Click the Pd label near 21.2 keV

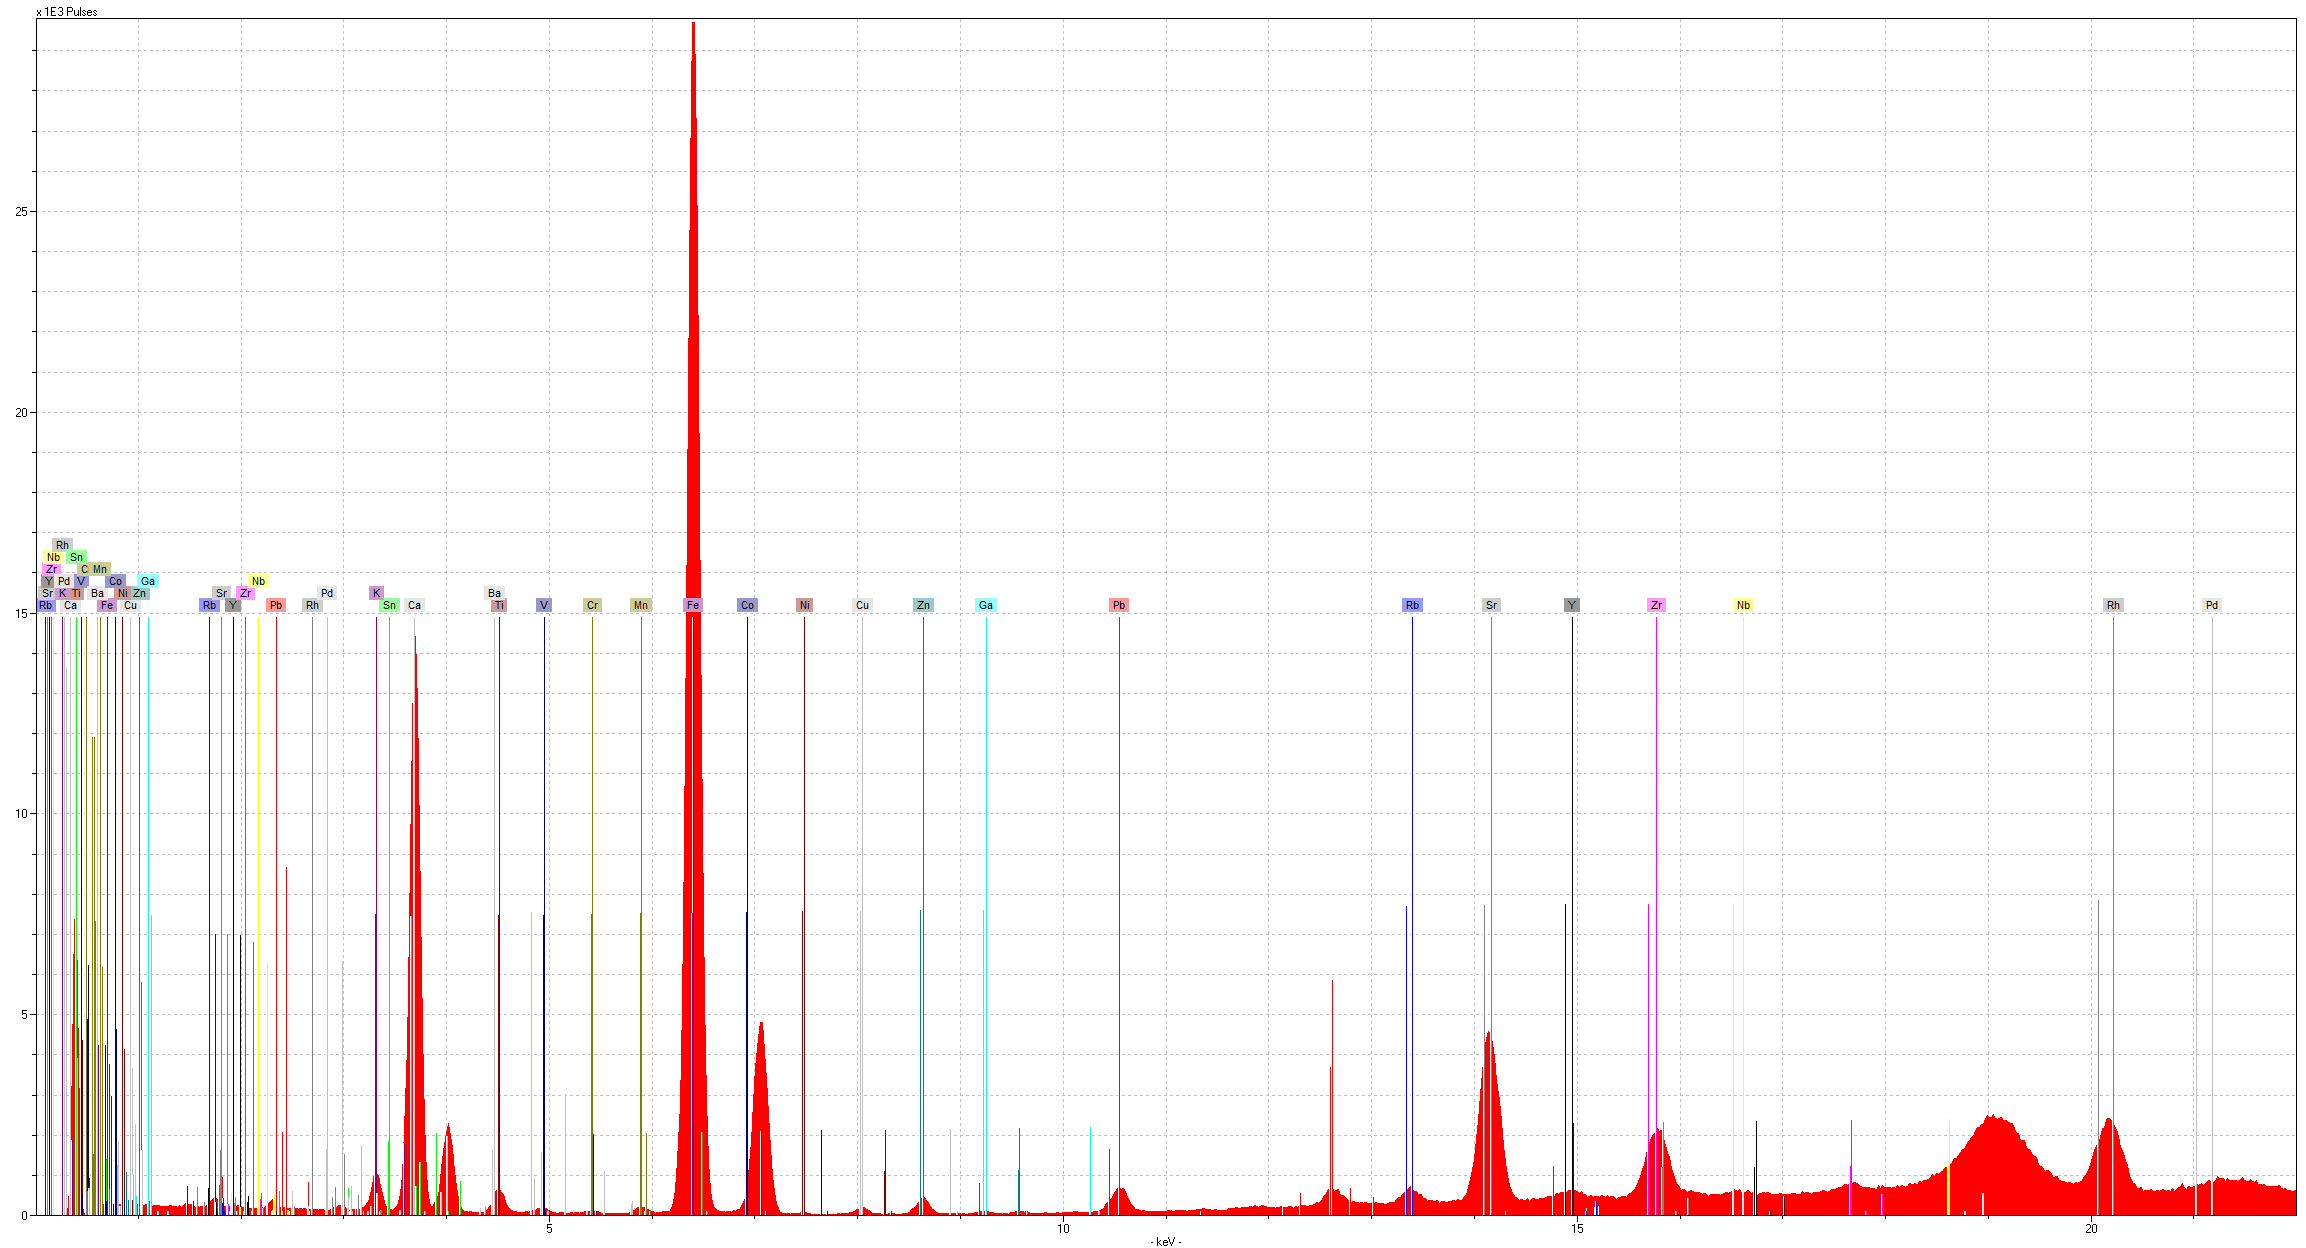pos(2212,605)
